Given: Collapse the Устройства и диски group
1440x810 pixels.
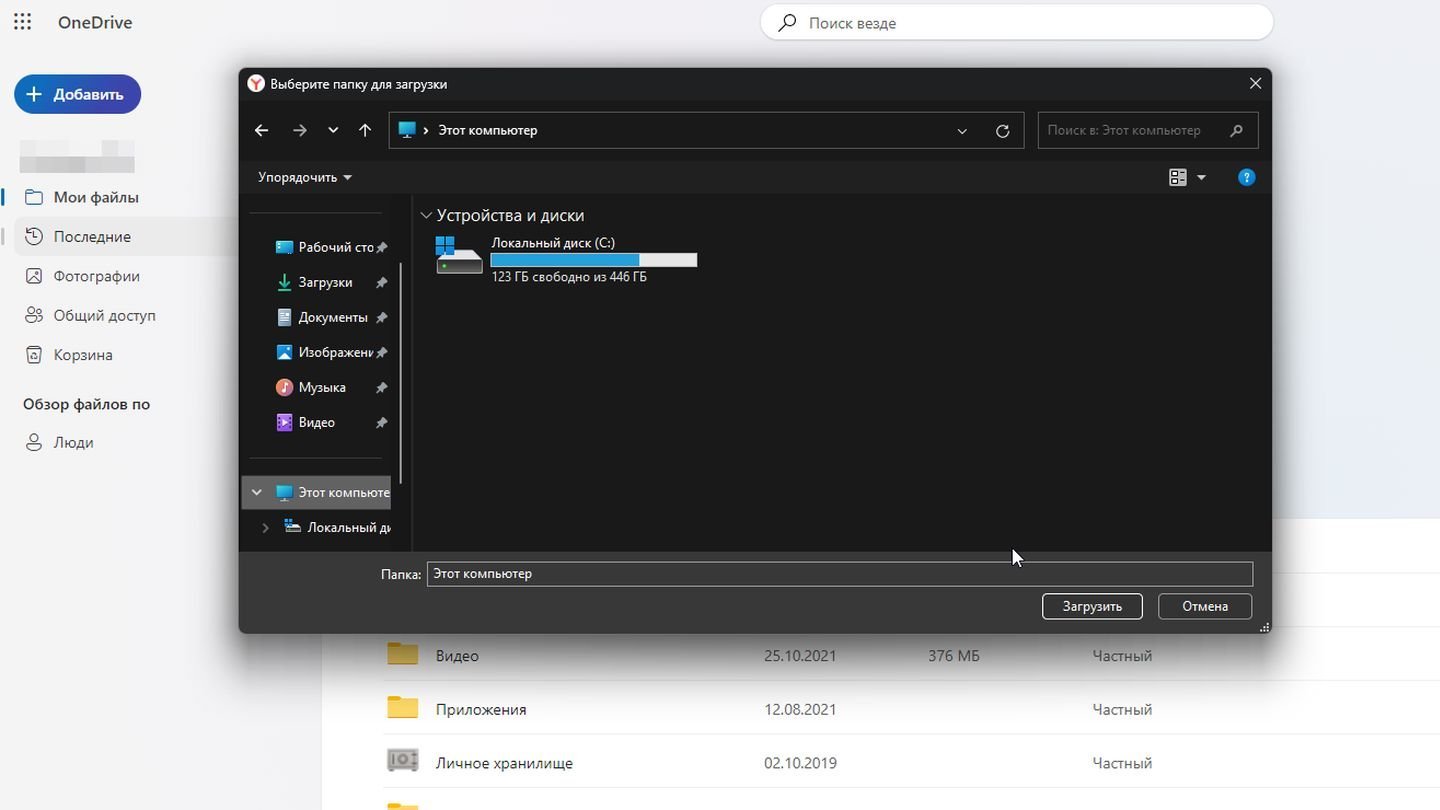Looking at the screenshot, I should (426, 215).
